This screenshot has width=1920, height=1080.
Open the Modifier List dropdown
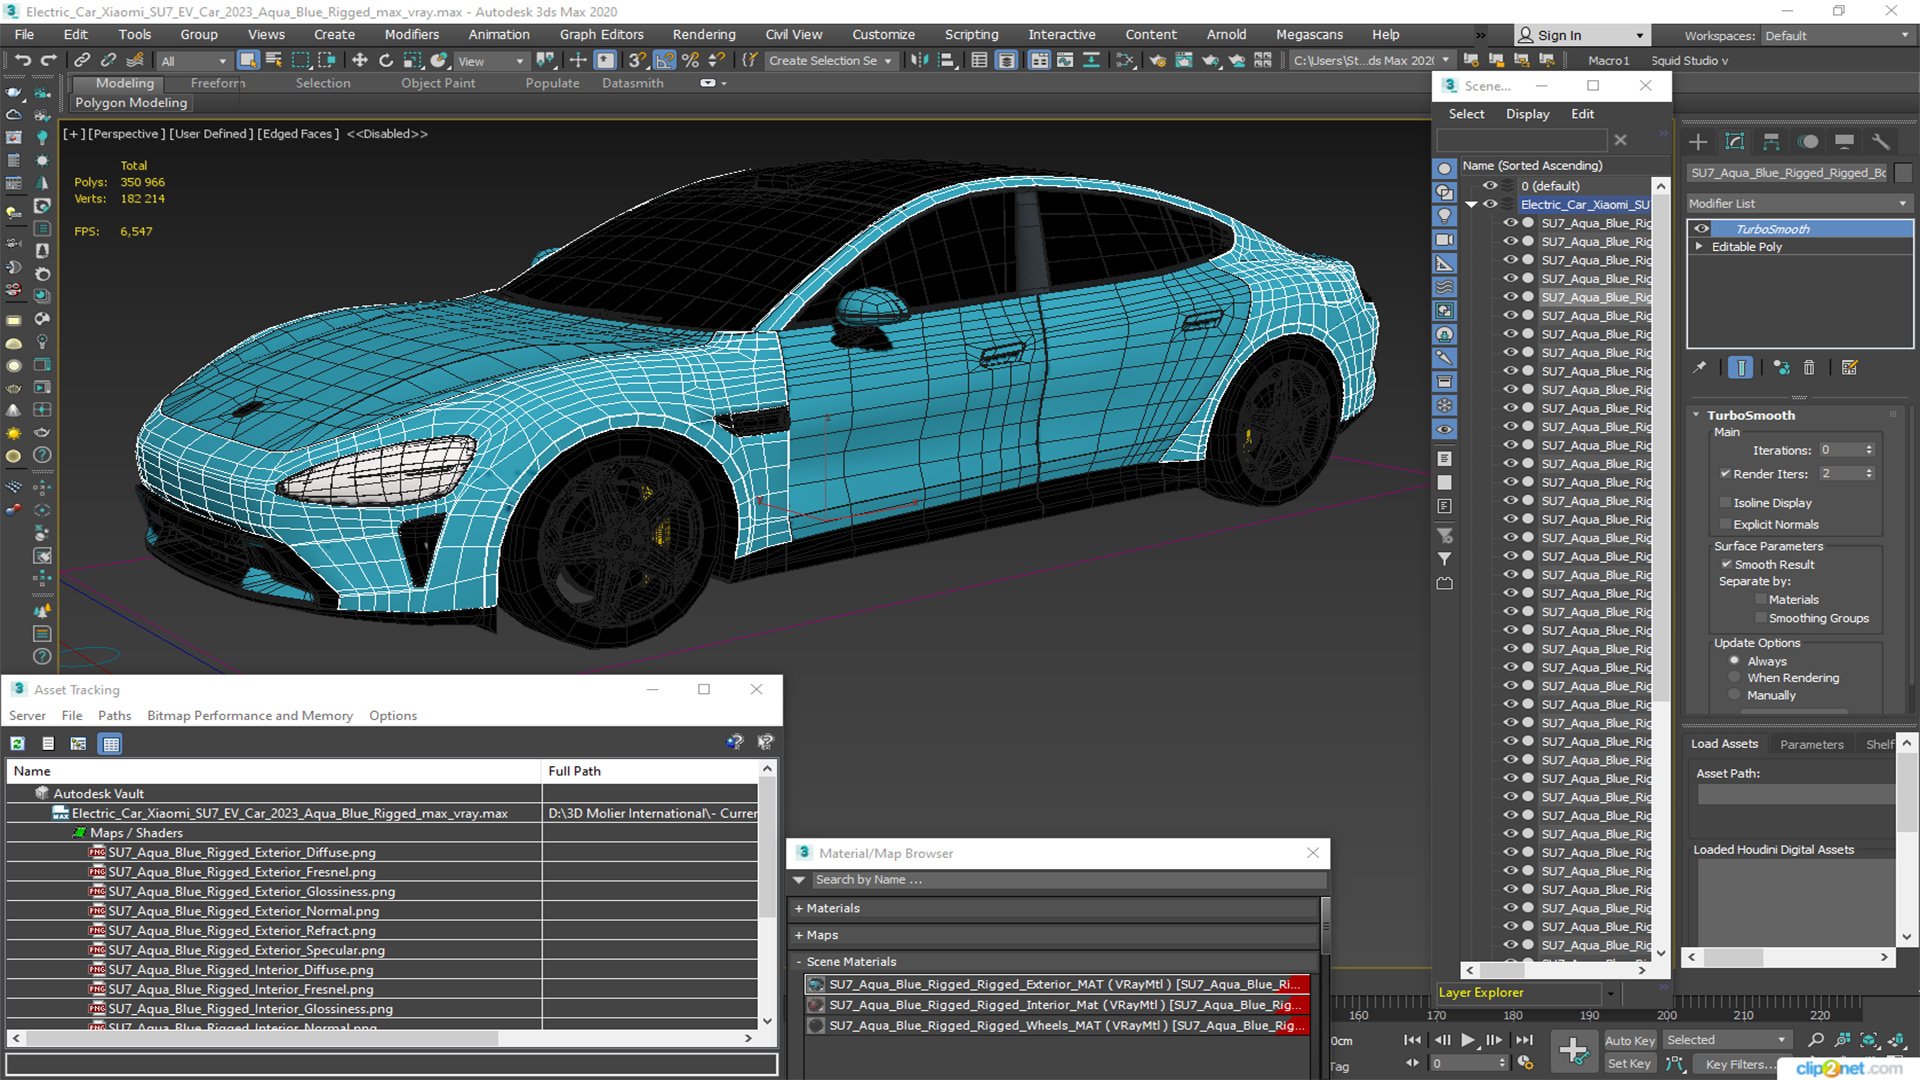(x=1798, y=203)
